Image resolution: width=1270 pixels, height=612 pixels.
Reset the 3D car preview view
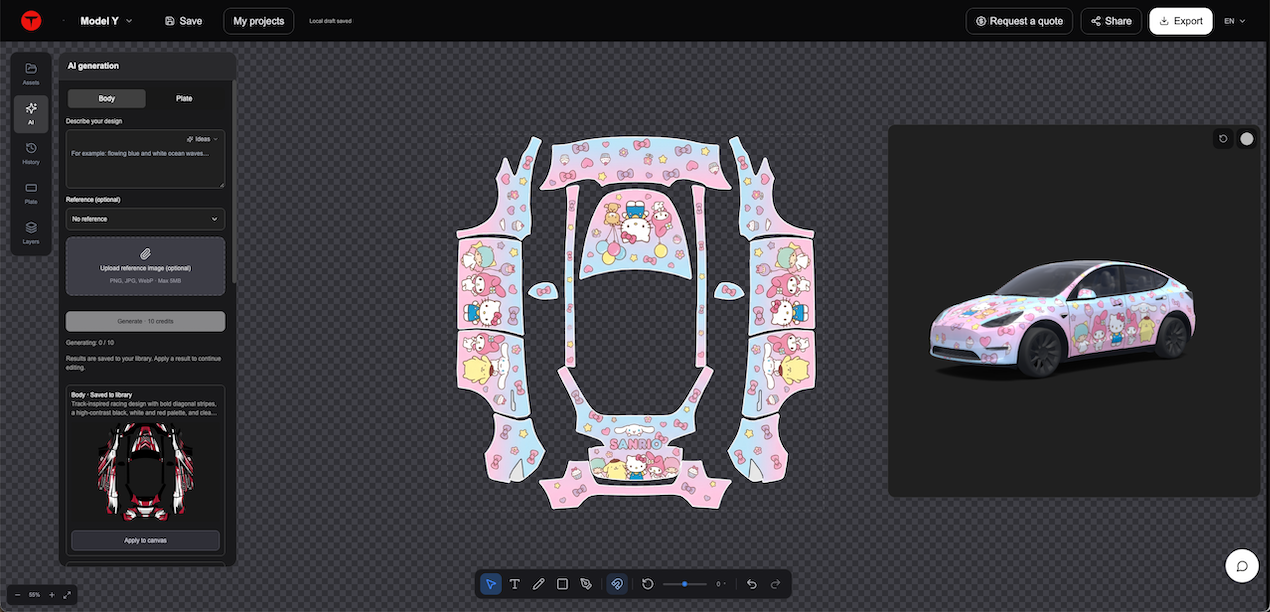1223,139
